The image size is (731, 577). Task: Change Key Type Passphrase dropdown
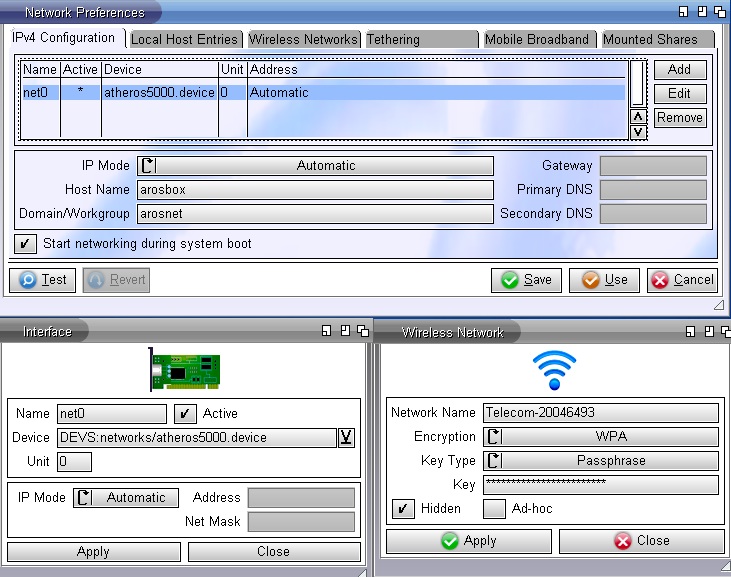click(x=601, y=461)
